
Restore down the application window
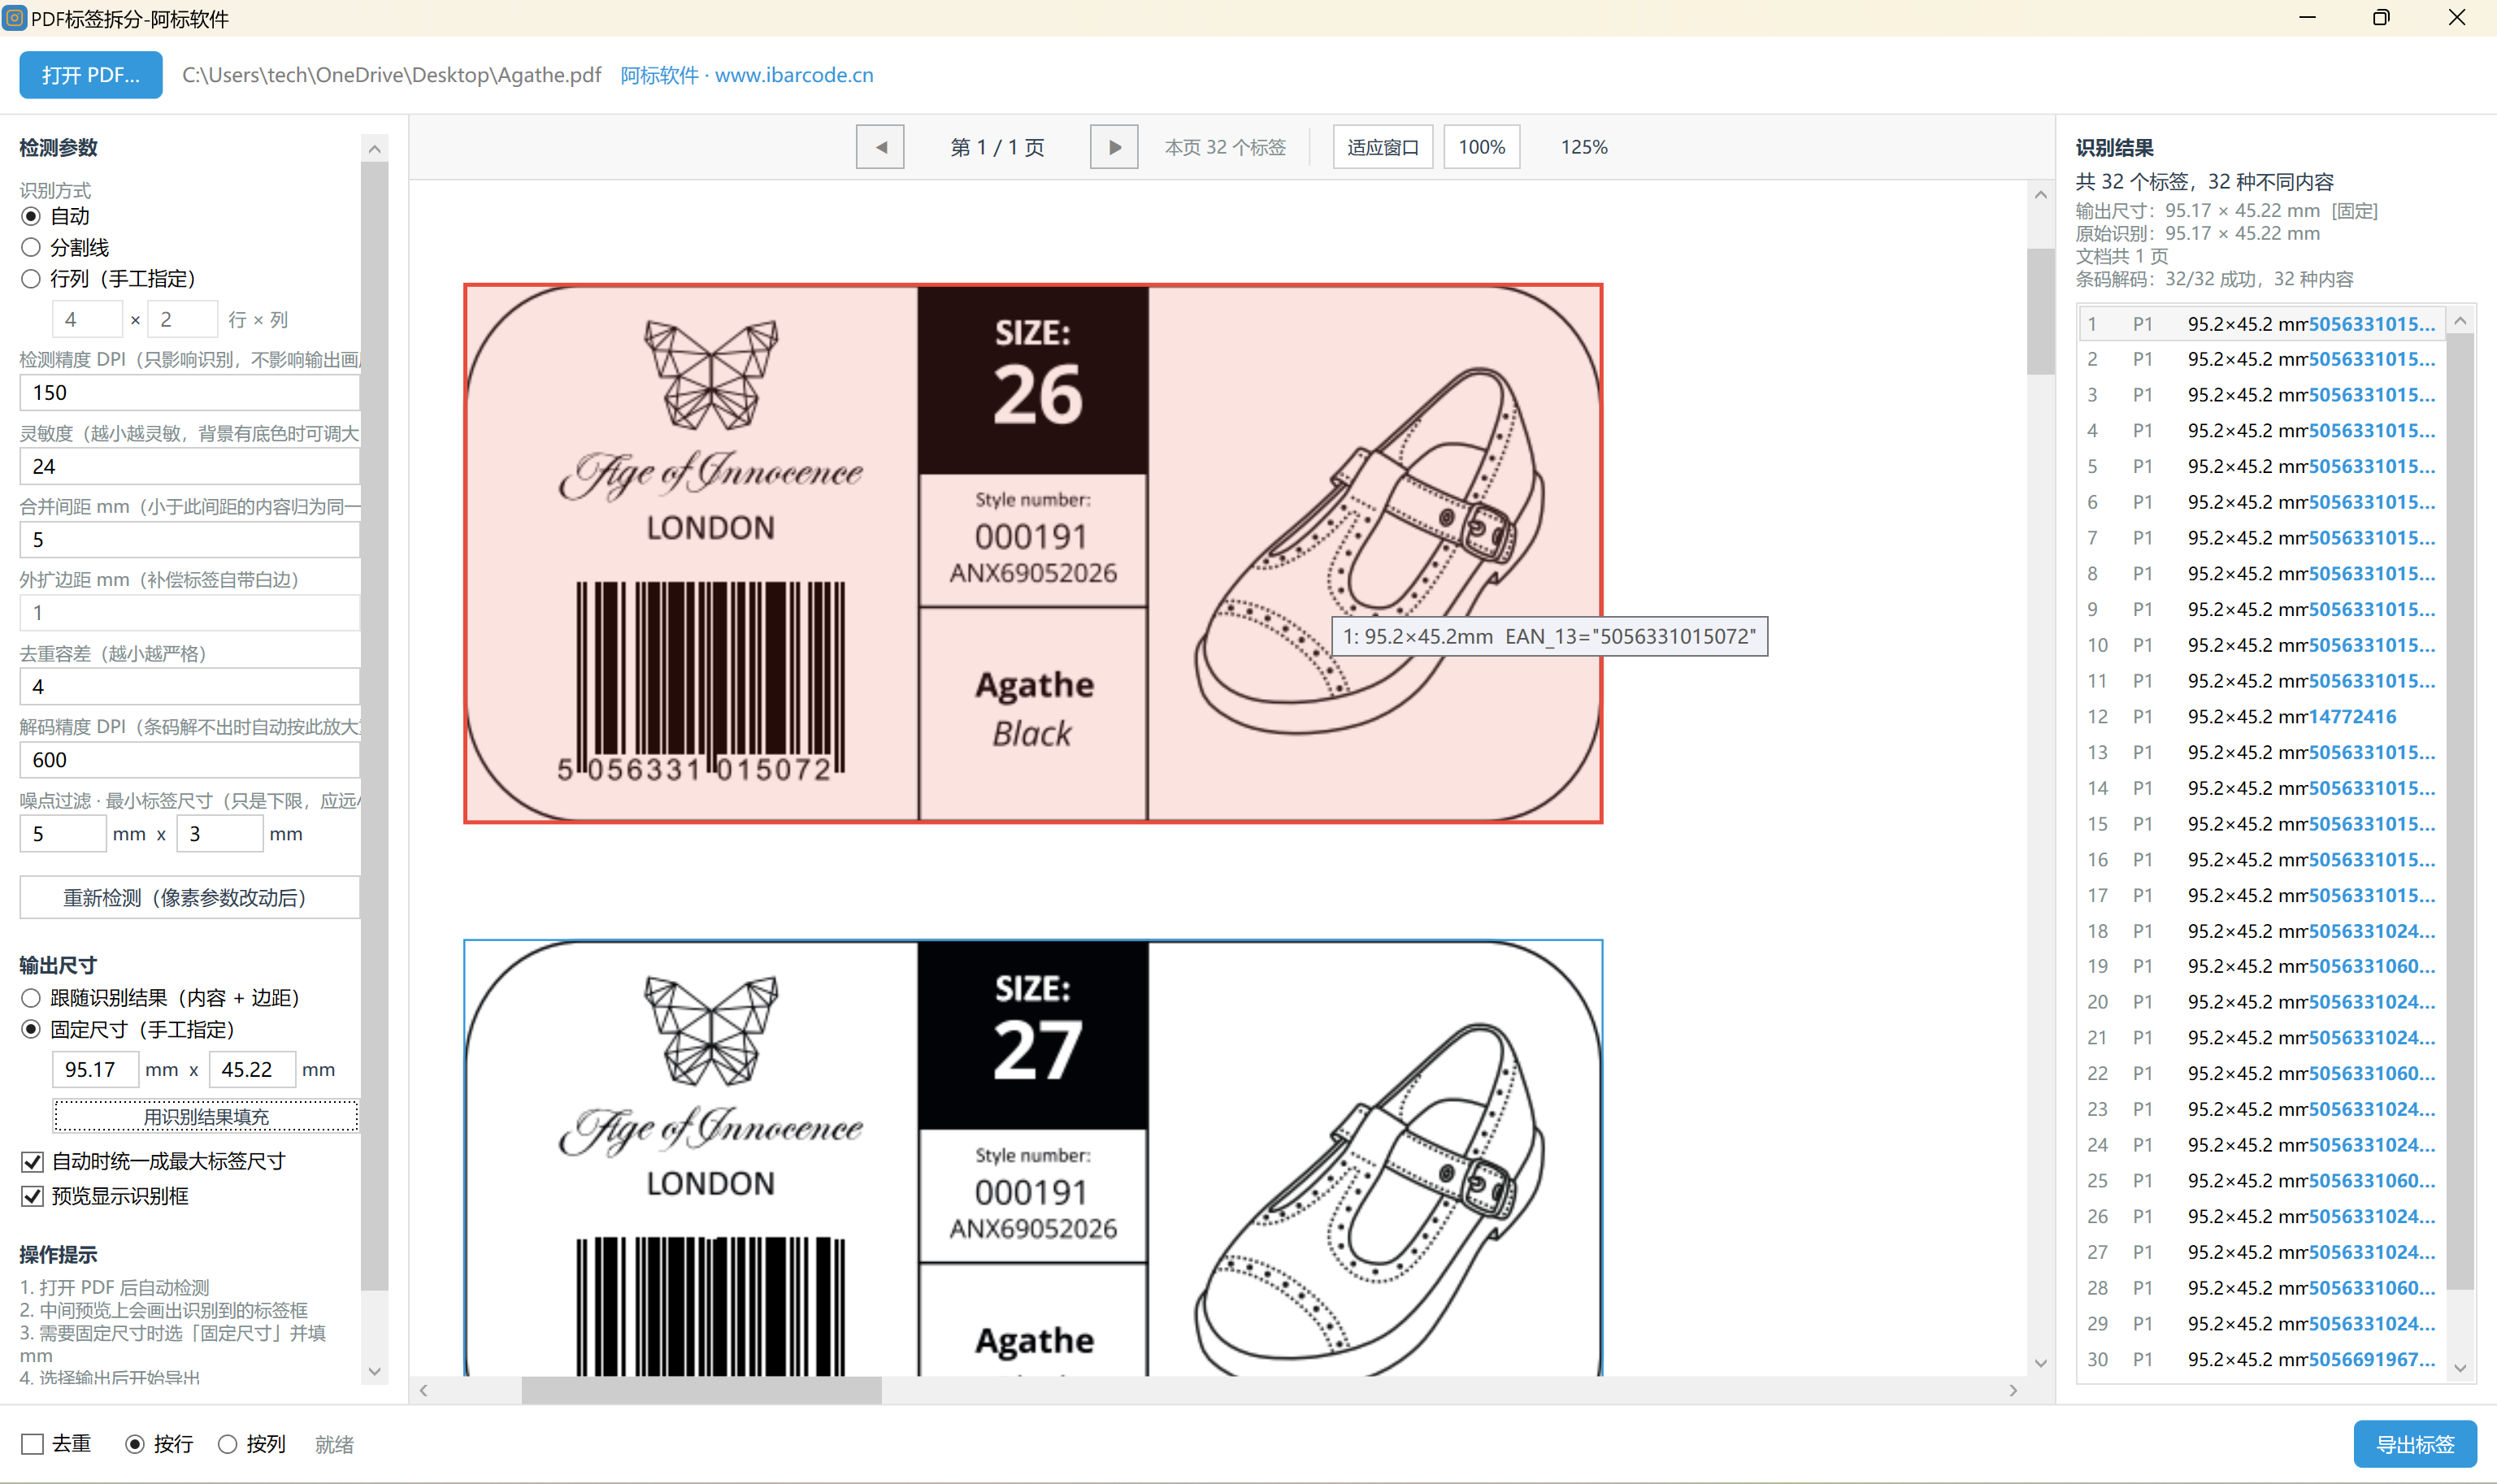click(2381, 18)
